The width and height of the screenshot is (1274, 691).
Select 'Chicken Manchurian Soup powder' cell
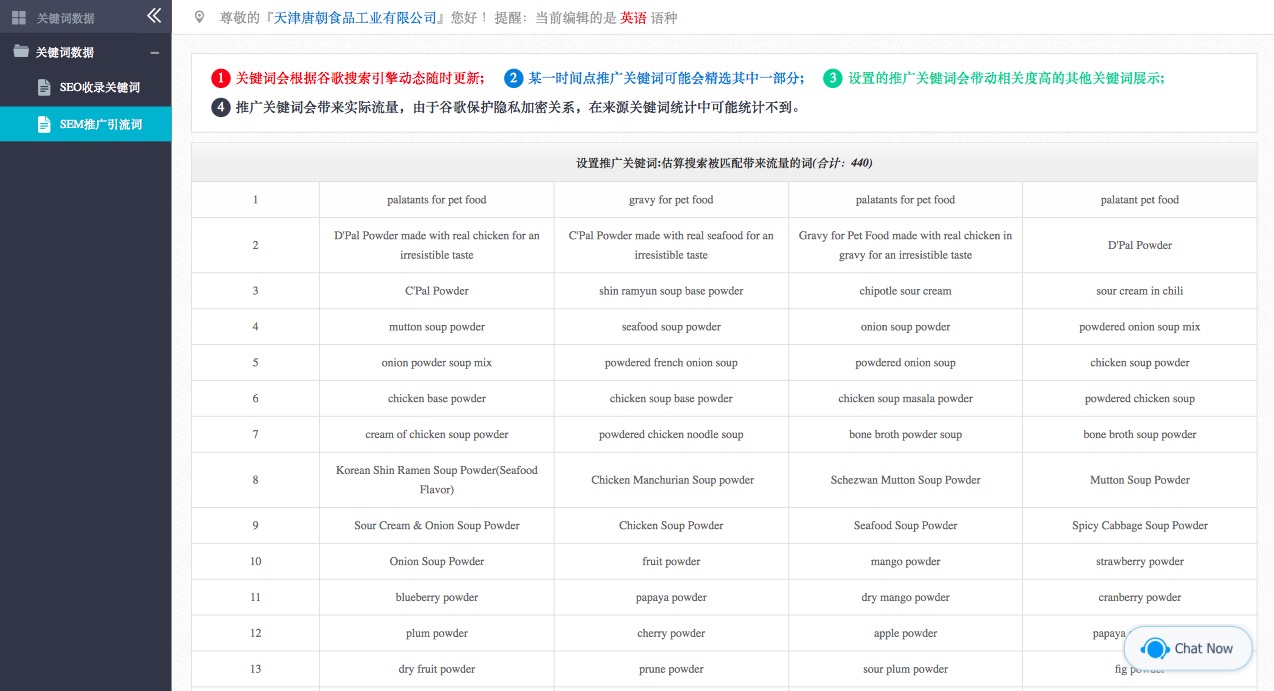coord(671,480)
